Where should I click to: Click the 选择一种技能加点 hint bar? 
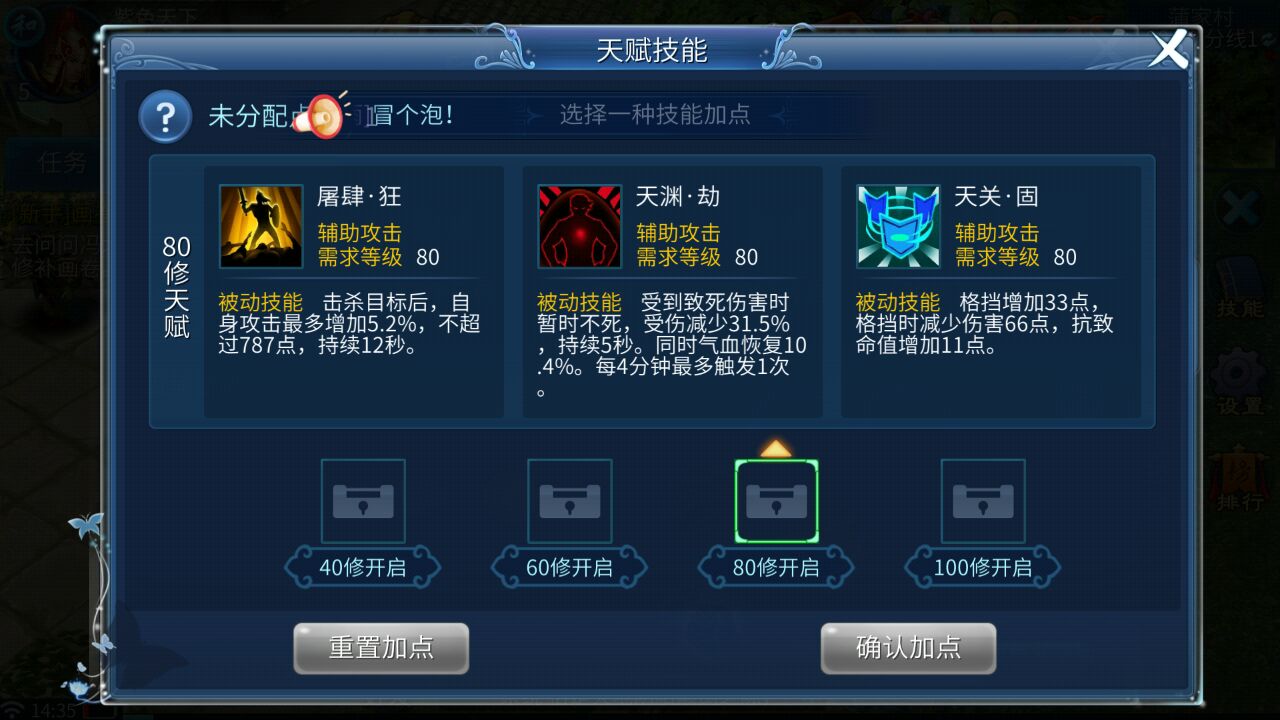655,114
